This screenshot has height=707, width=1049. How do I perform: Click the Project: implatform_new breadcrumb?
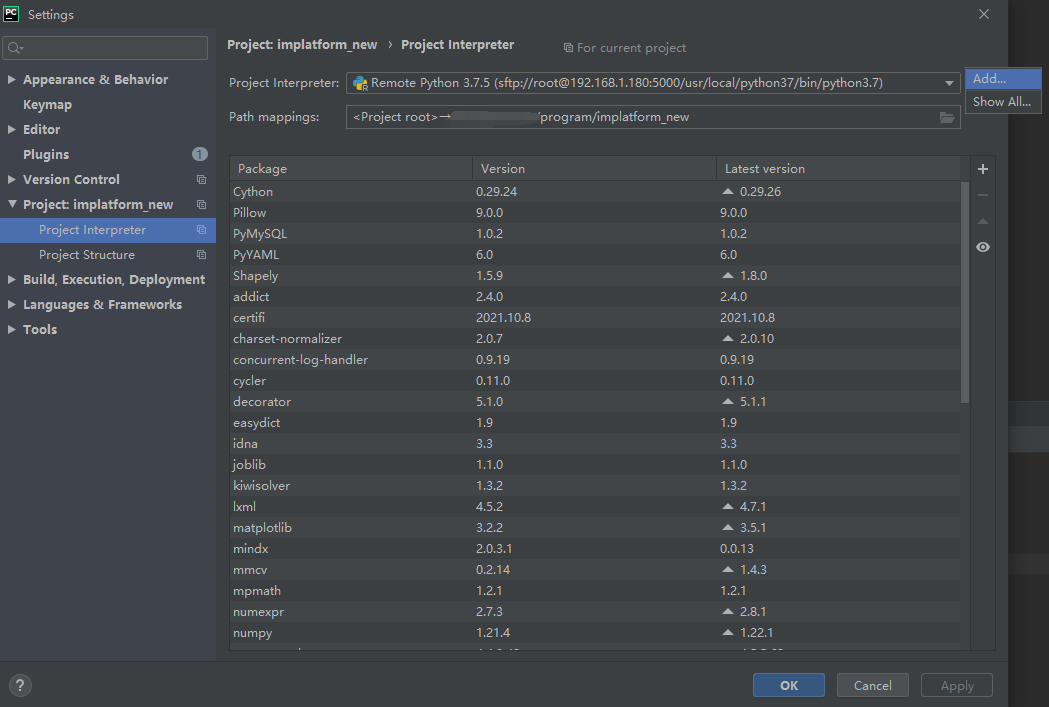[302, 45]
